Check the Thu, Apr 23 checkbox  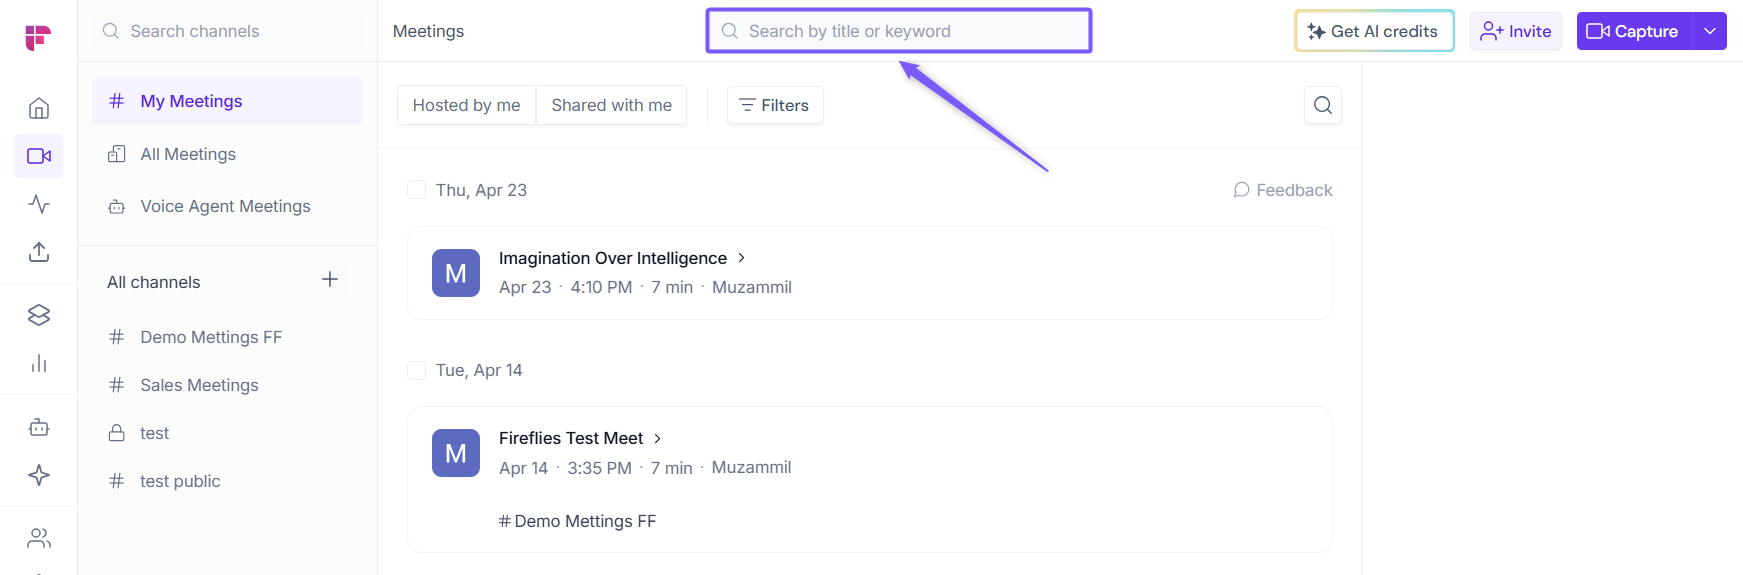click(x=417, y=190)
